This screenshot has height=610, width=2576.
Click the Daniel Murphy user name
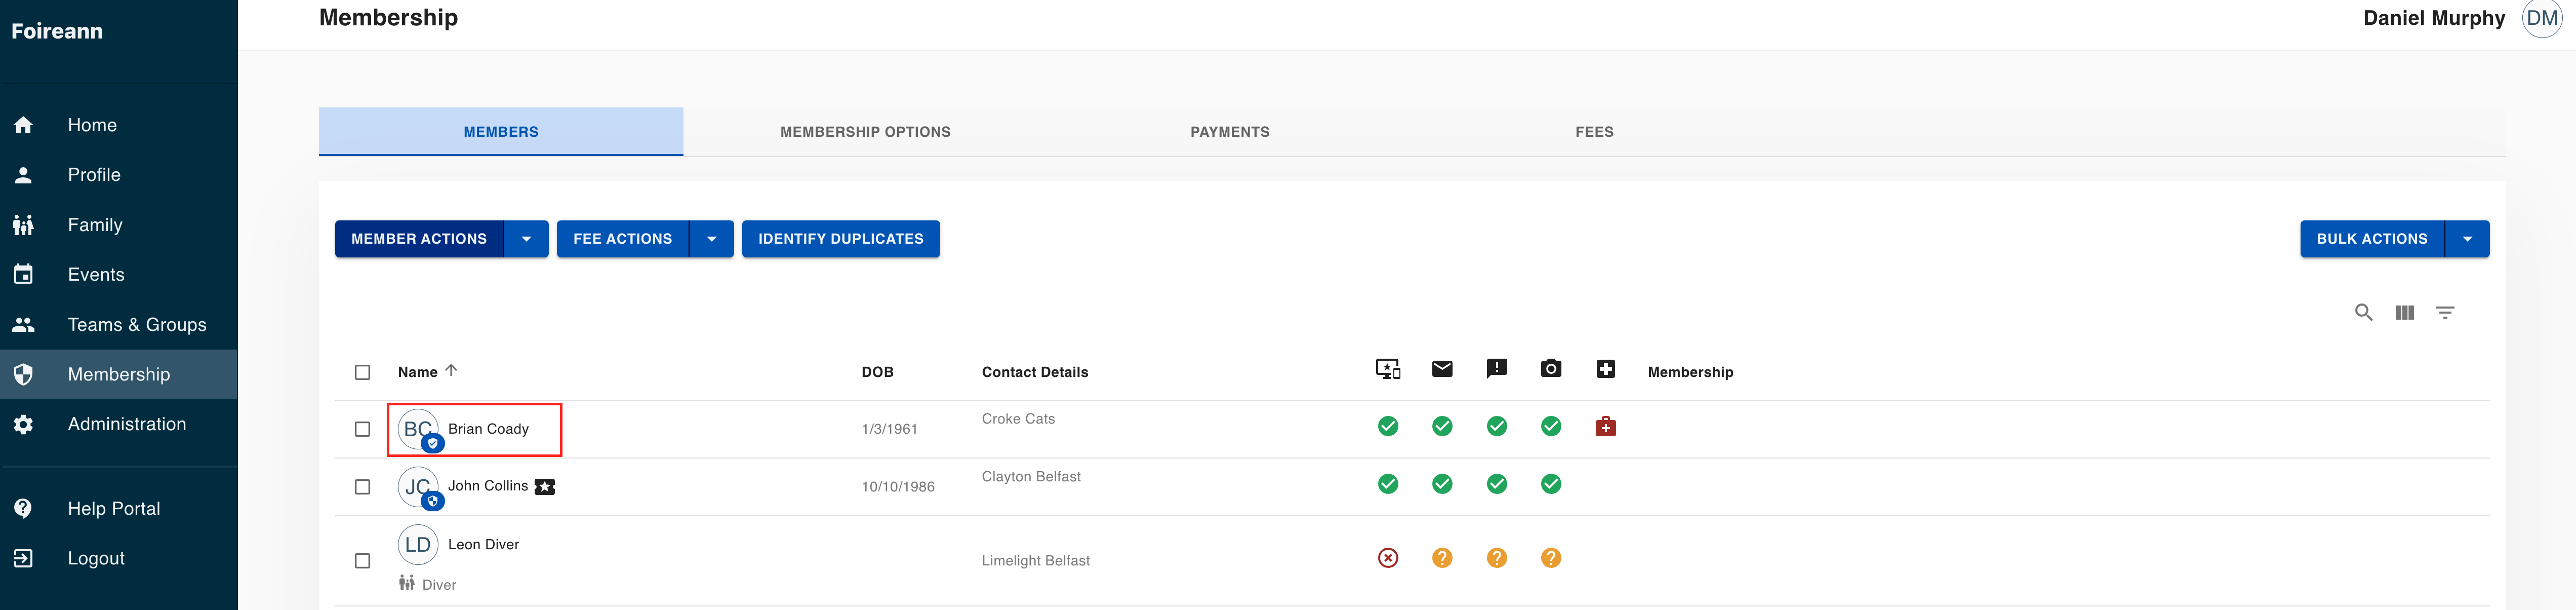coord(2433,18)
